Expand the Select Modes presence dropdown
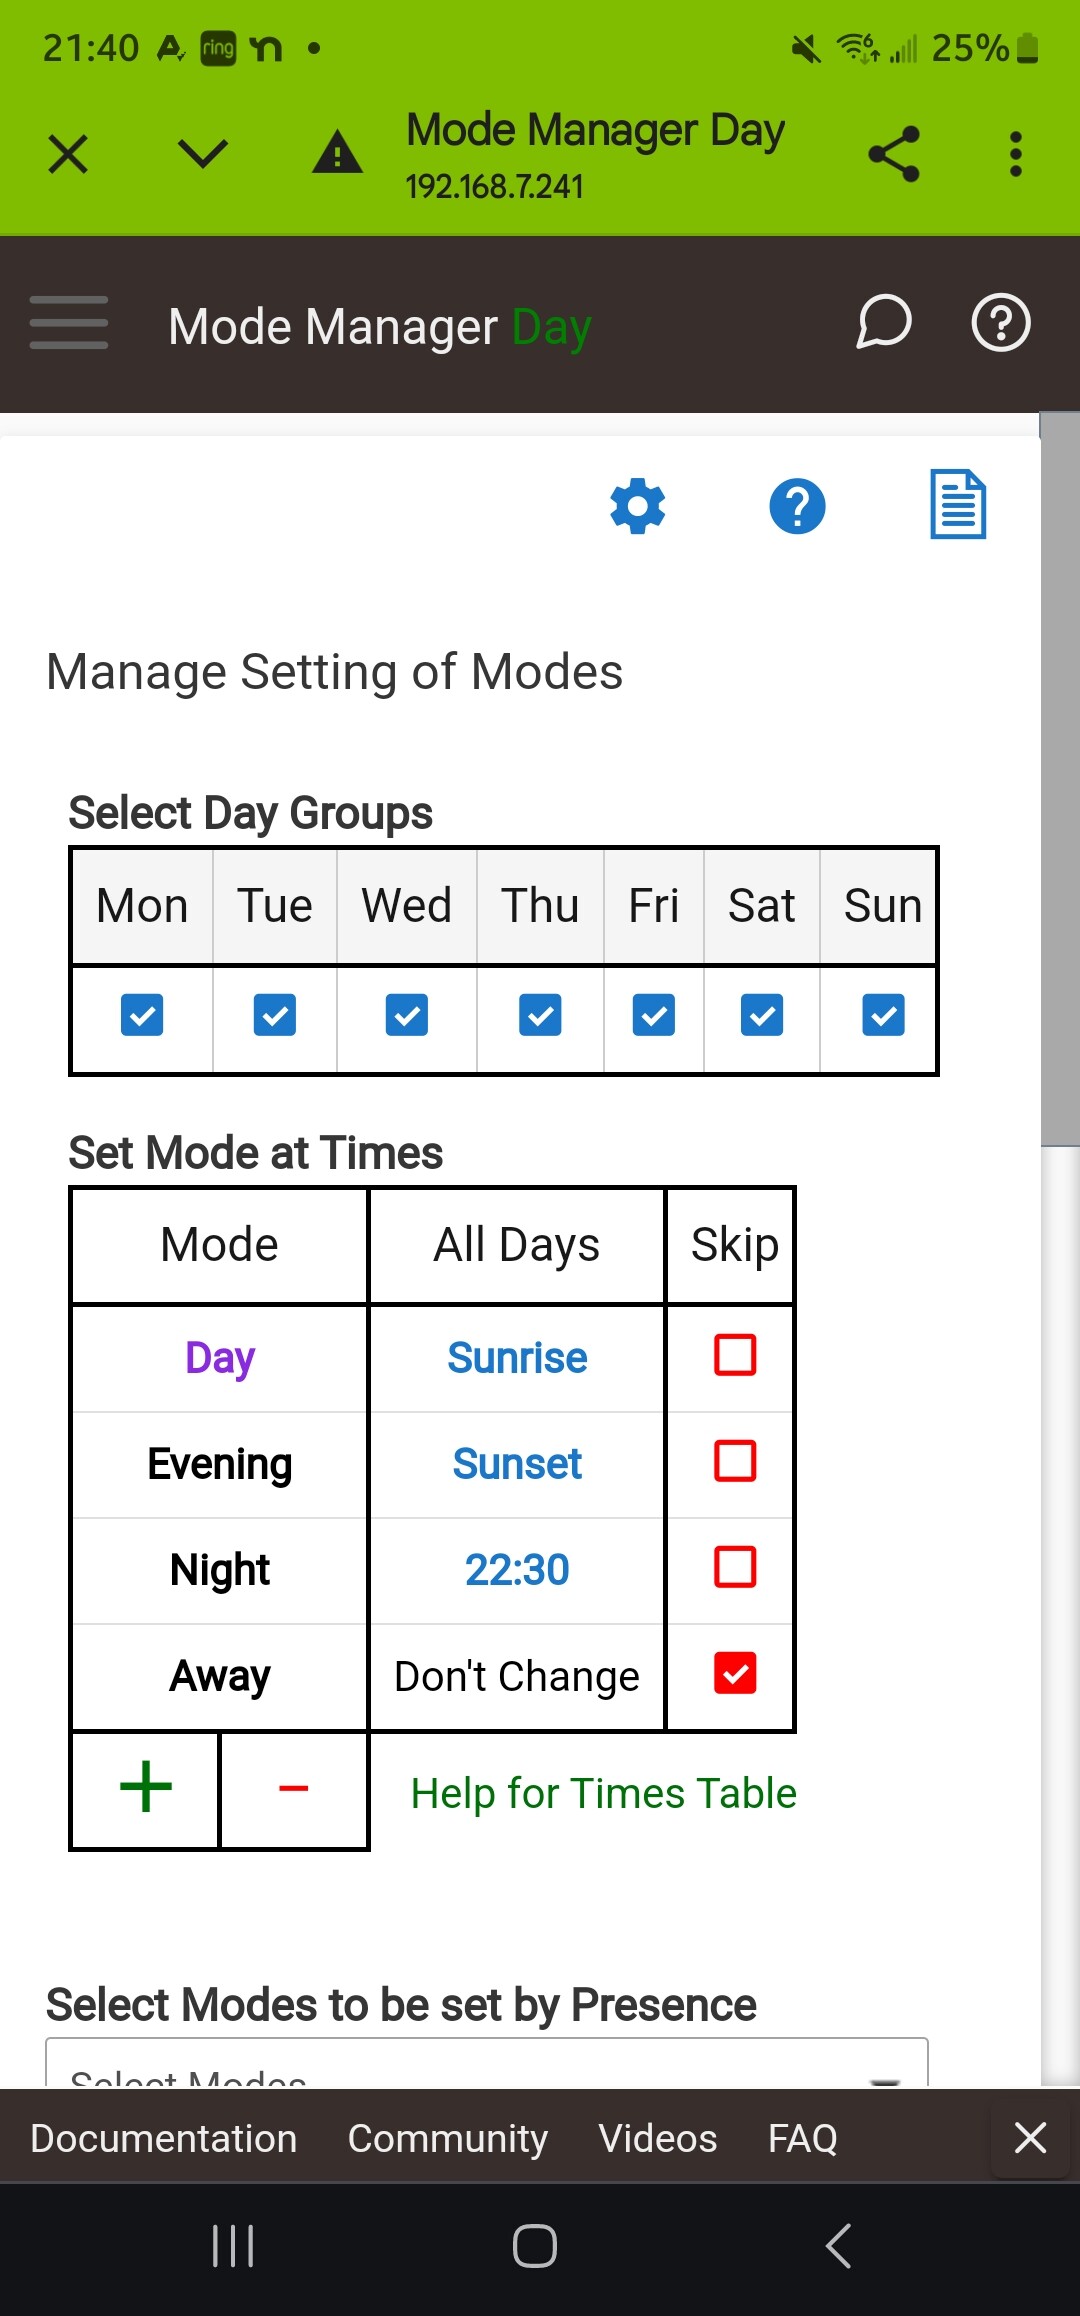The height and width of the screenshot is (2316, 1080). pyautogui.click(x=486, y=2068)
